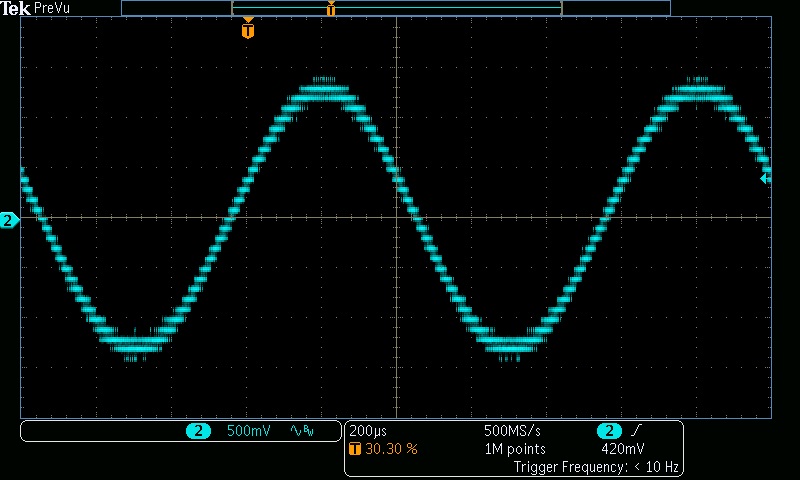The image size is (800, 480).
Task: Click the trigger level arrow on right edge
Action: 764,179
